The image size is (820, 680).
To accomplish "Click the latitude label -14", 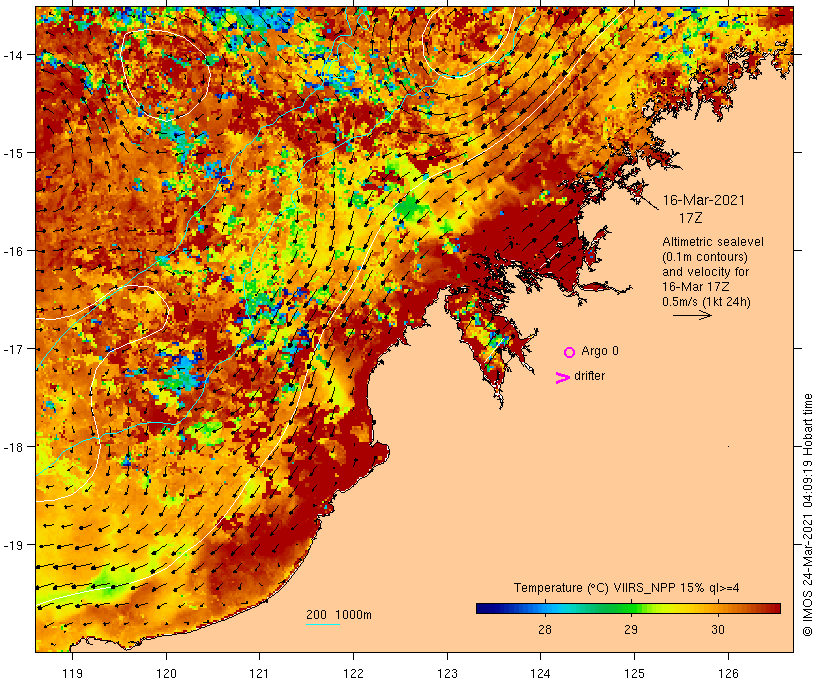I will click(13, 54).
